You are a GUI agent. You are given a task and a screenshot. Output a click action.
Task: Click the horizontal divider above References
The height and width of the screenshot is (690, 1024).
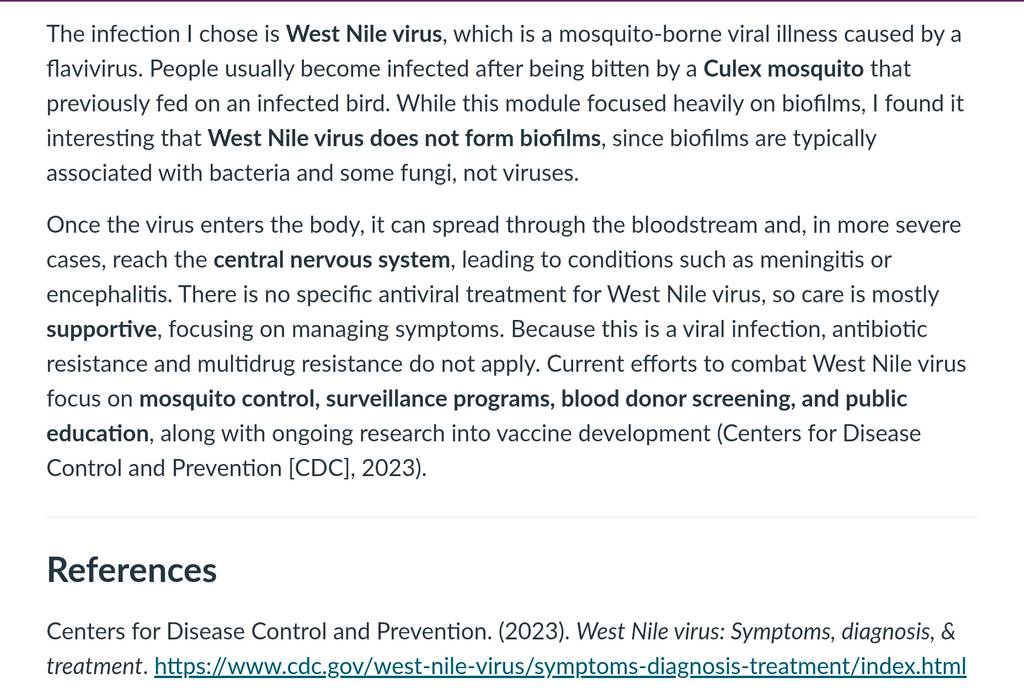(512, 516)
